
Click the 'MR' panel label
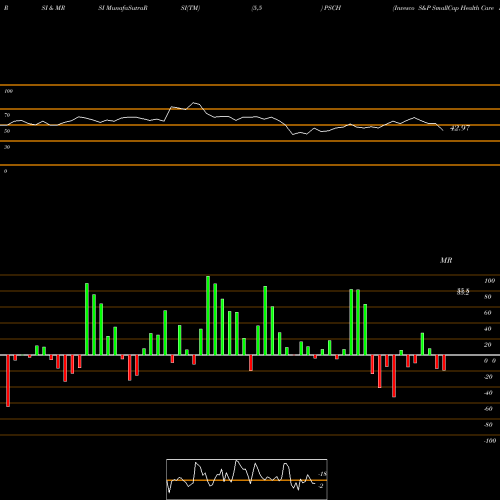coord(446,260)
